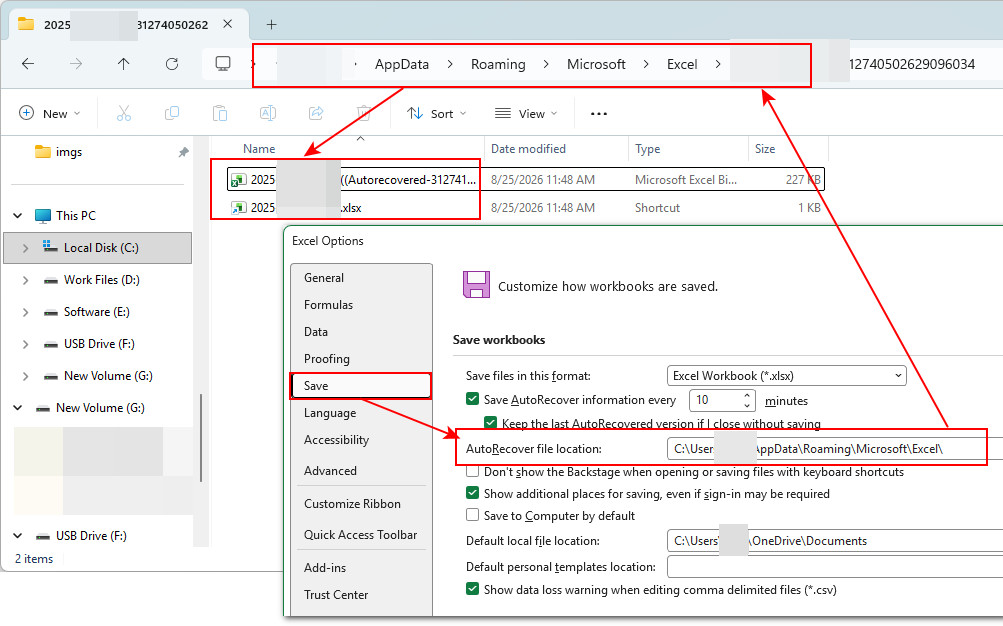
Task: Open the See more ellipsis menu
Action: click(x=599, y=114)
